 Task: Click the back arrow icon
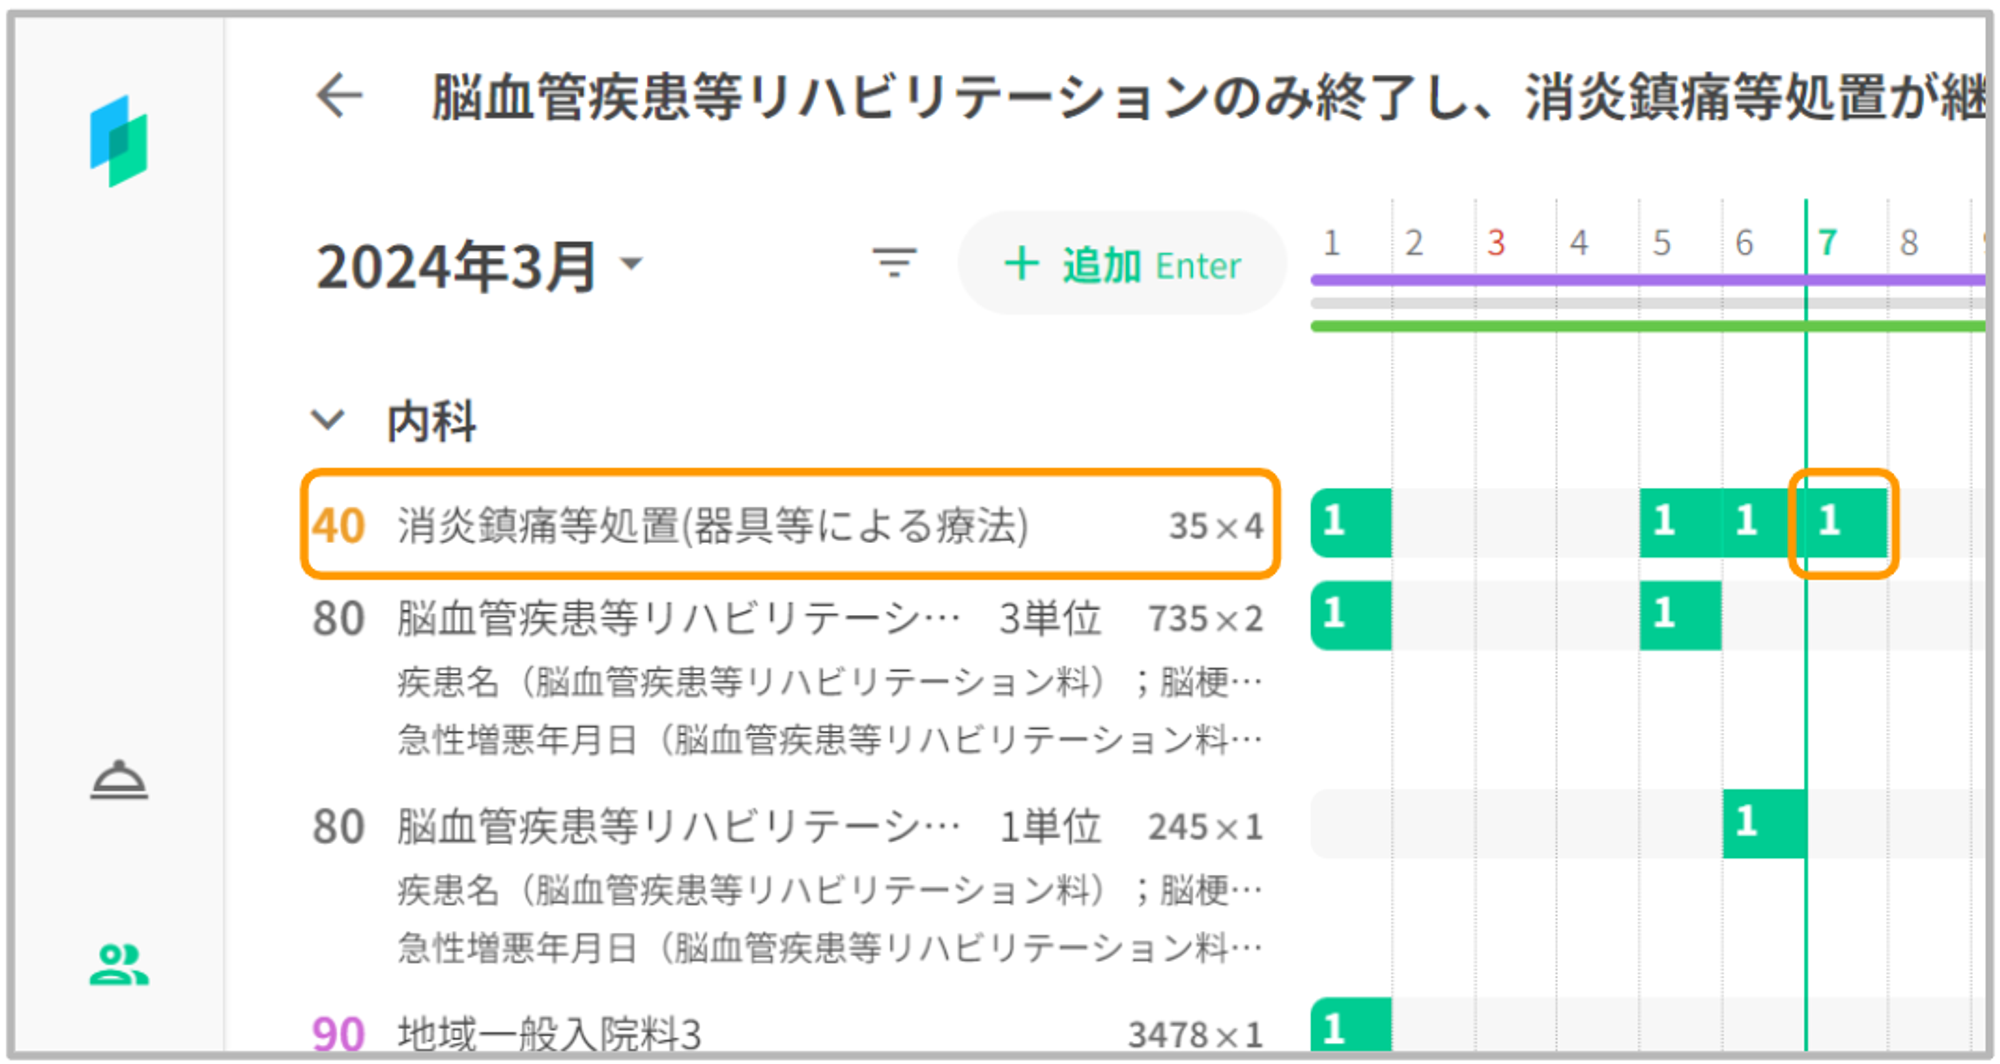click(x=339, y=97)
